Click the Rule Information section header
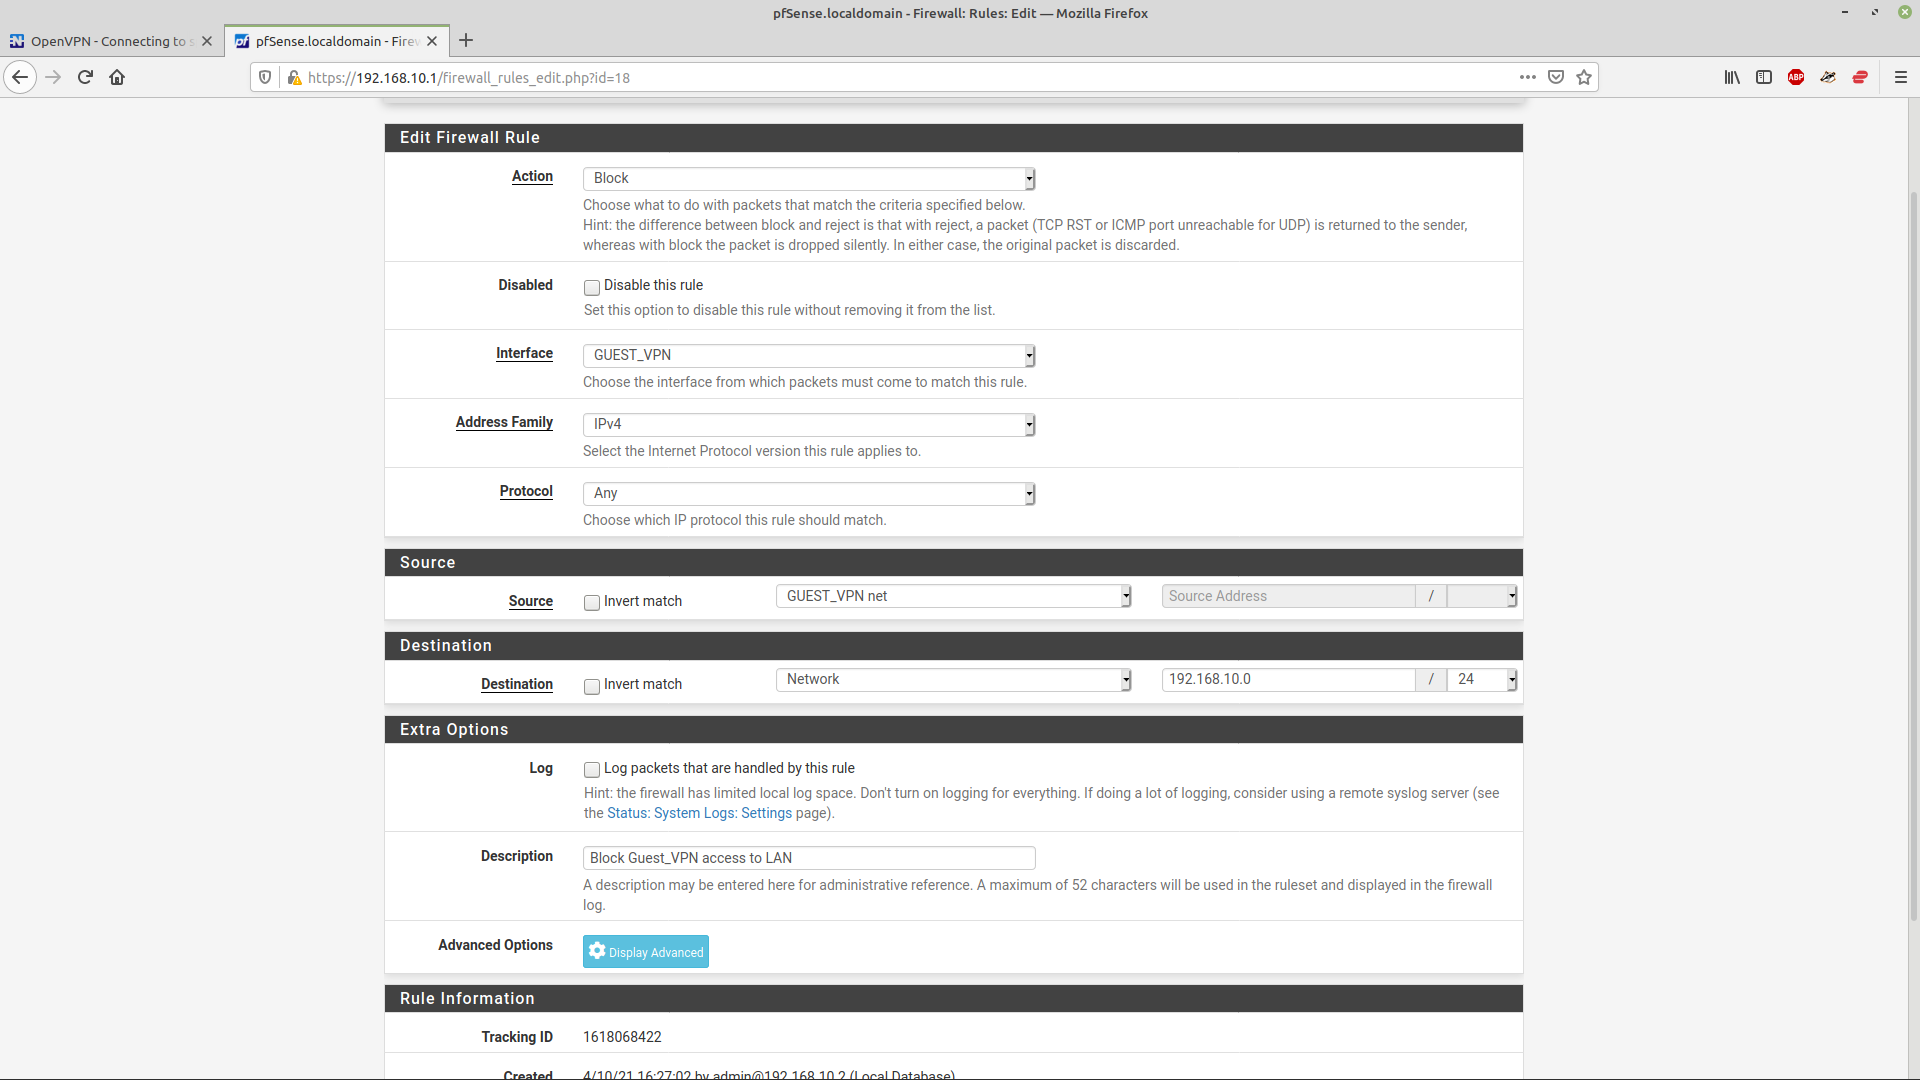 tap(954, 999)
